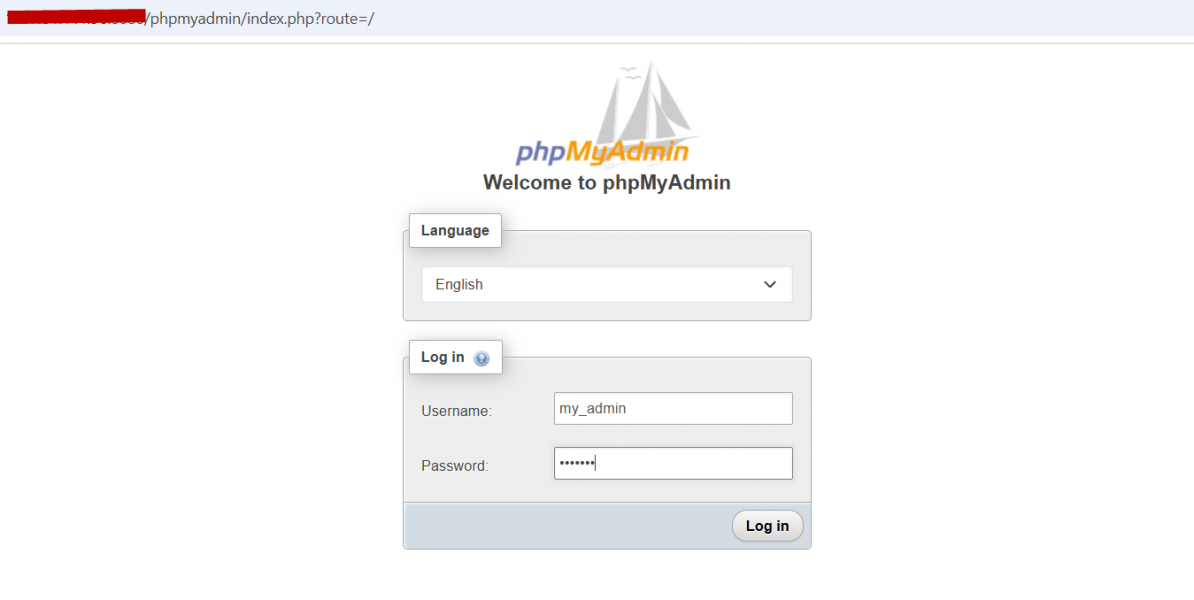
Task: Click the phpMyAdmin wordmark logo
Action: [x=602, y=152]
